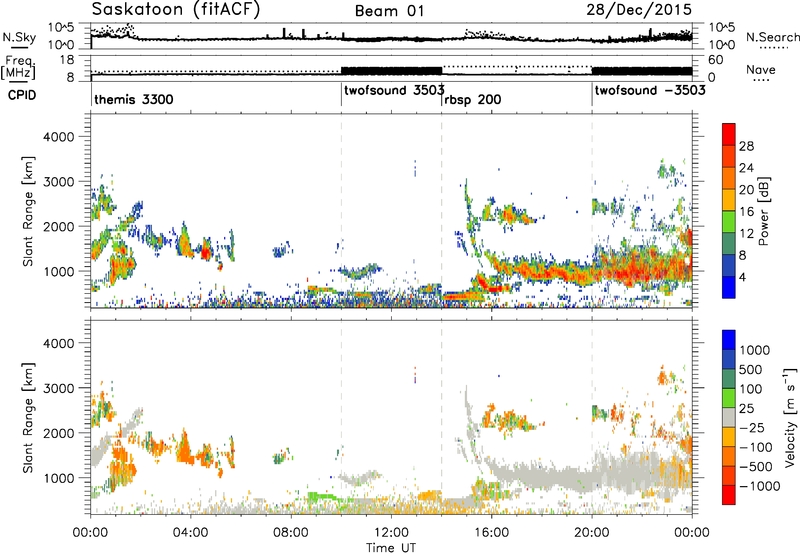800x554 pixels.
Task: Click the "N.Search" legend label
Action: pyautogui.click(x=772, y=37)
